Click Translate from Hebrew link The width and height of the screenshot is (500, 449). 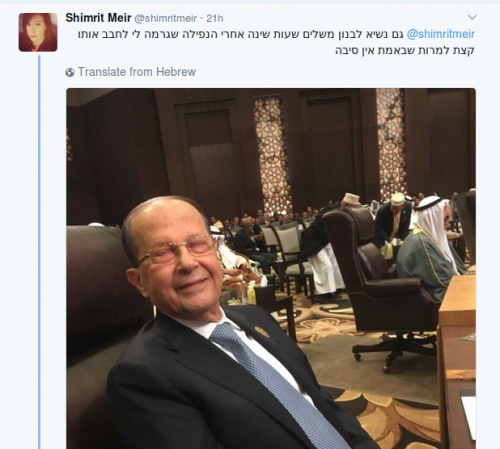point(137,72)
